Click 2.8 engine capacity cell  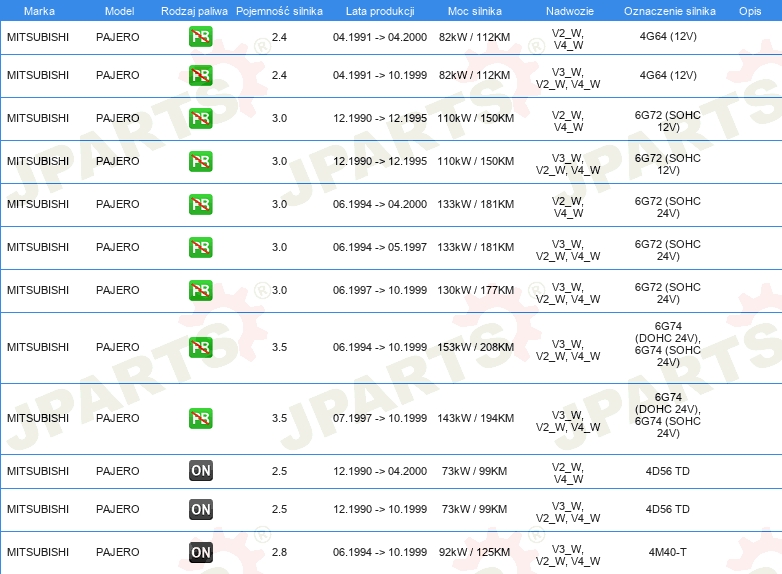point(279,552)
